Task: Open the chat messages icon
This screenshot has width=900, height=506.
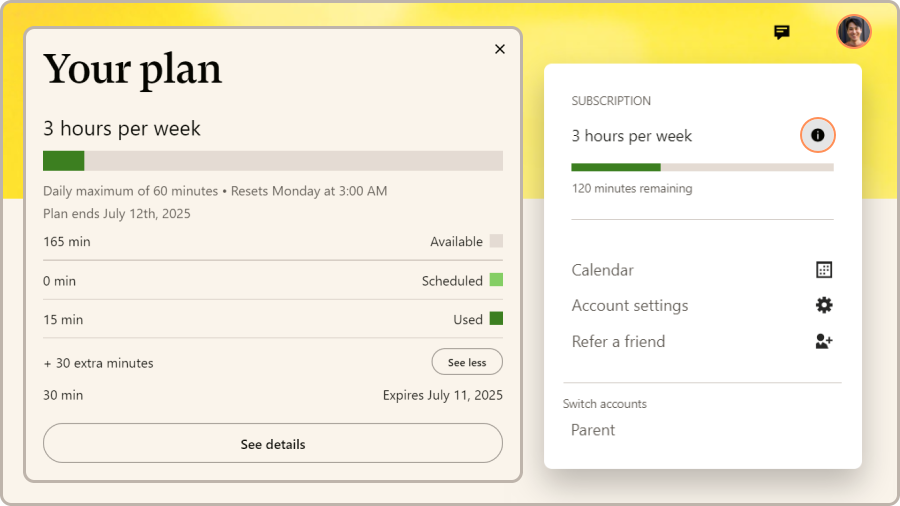Action: tap(782, 32)
